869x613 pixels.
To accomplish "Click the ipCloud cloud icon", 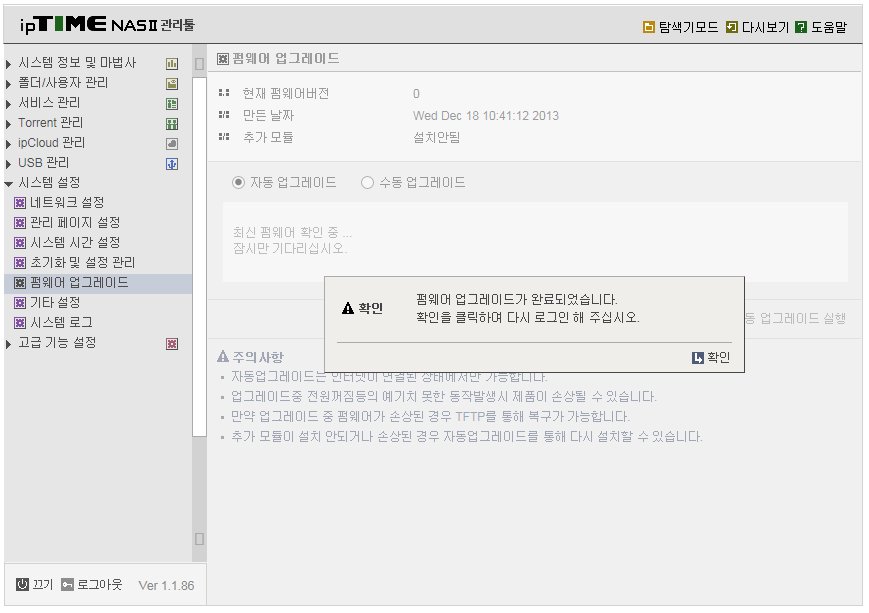I will [172, 144].
